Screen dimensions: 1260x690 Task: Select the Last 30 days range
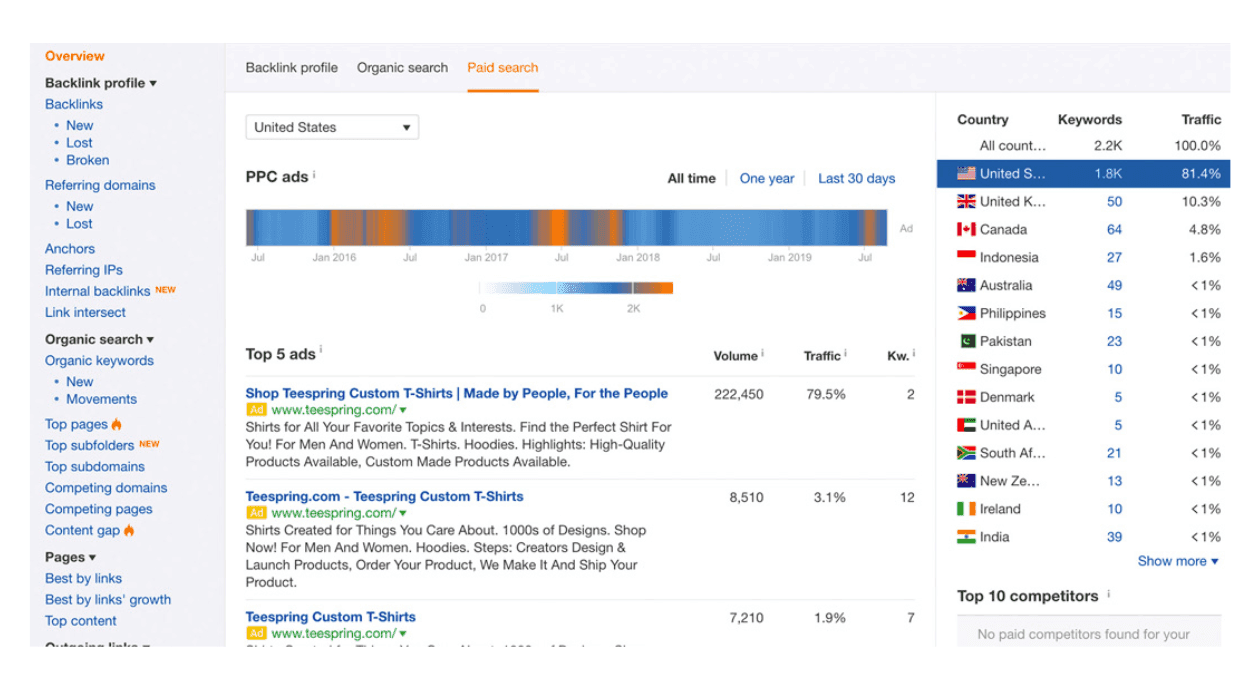pyautogui.click(x=857, y=178)
